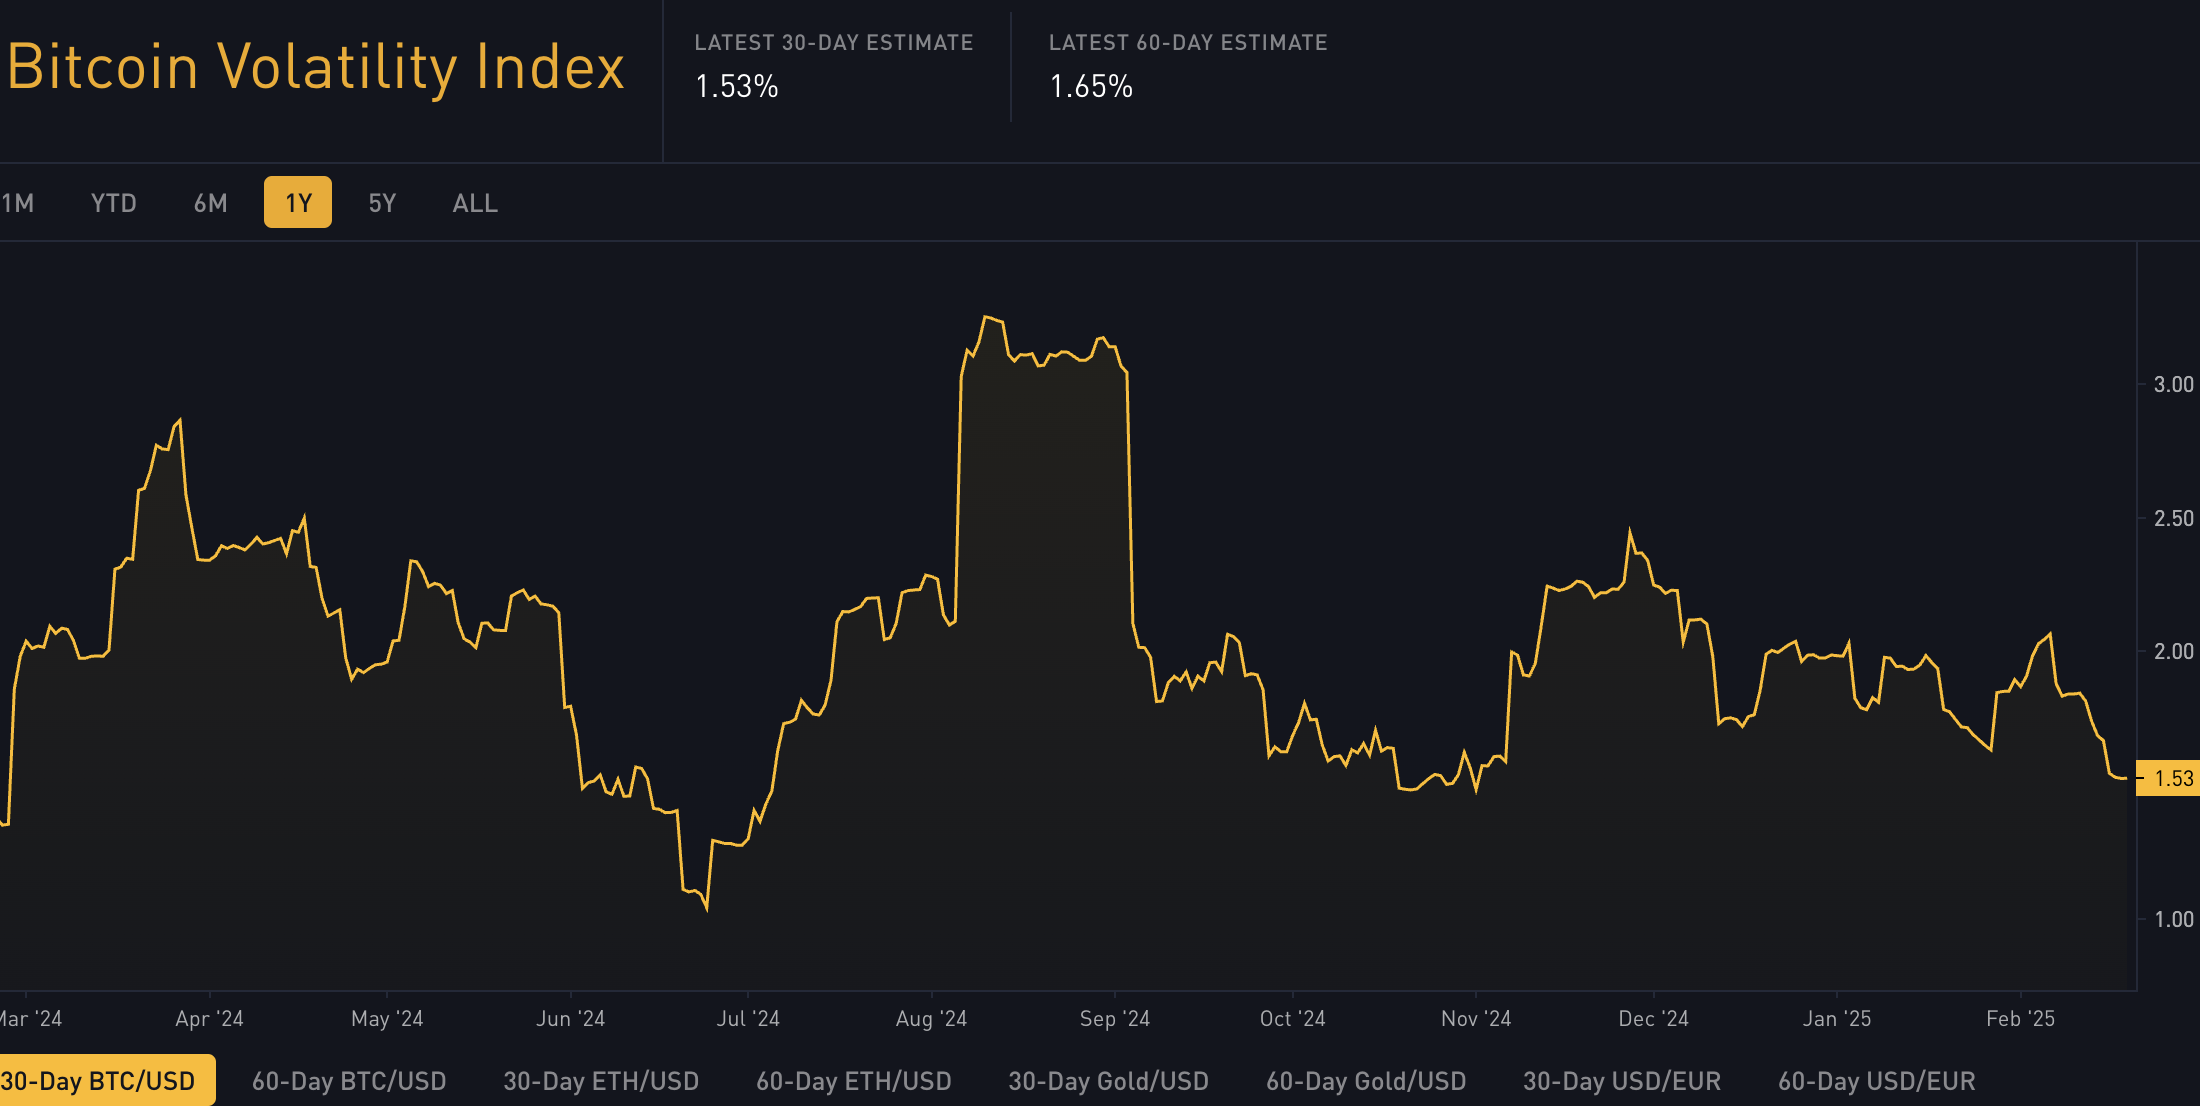Click the Jul '24 x-axis label
This screenshot has height=1106, width=2200.
(x=748, y=1019)
